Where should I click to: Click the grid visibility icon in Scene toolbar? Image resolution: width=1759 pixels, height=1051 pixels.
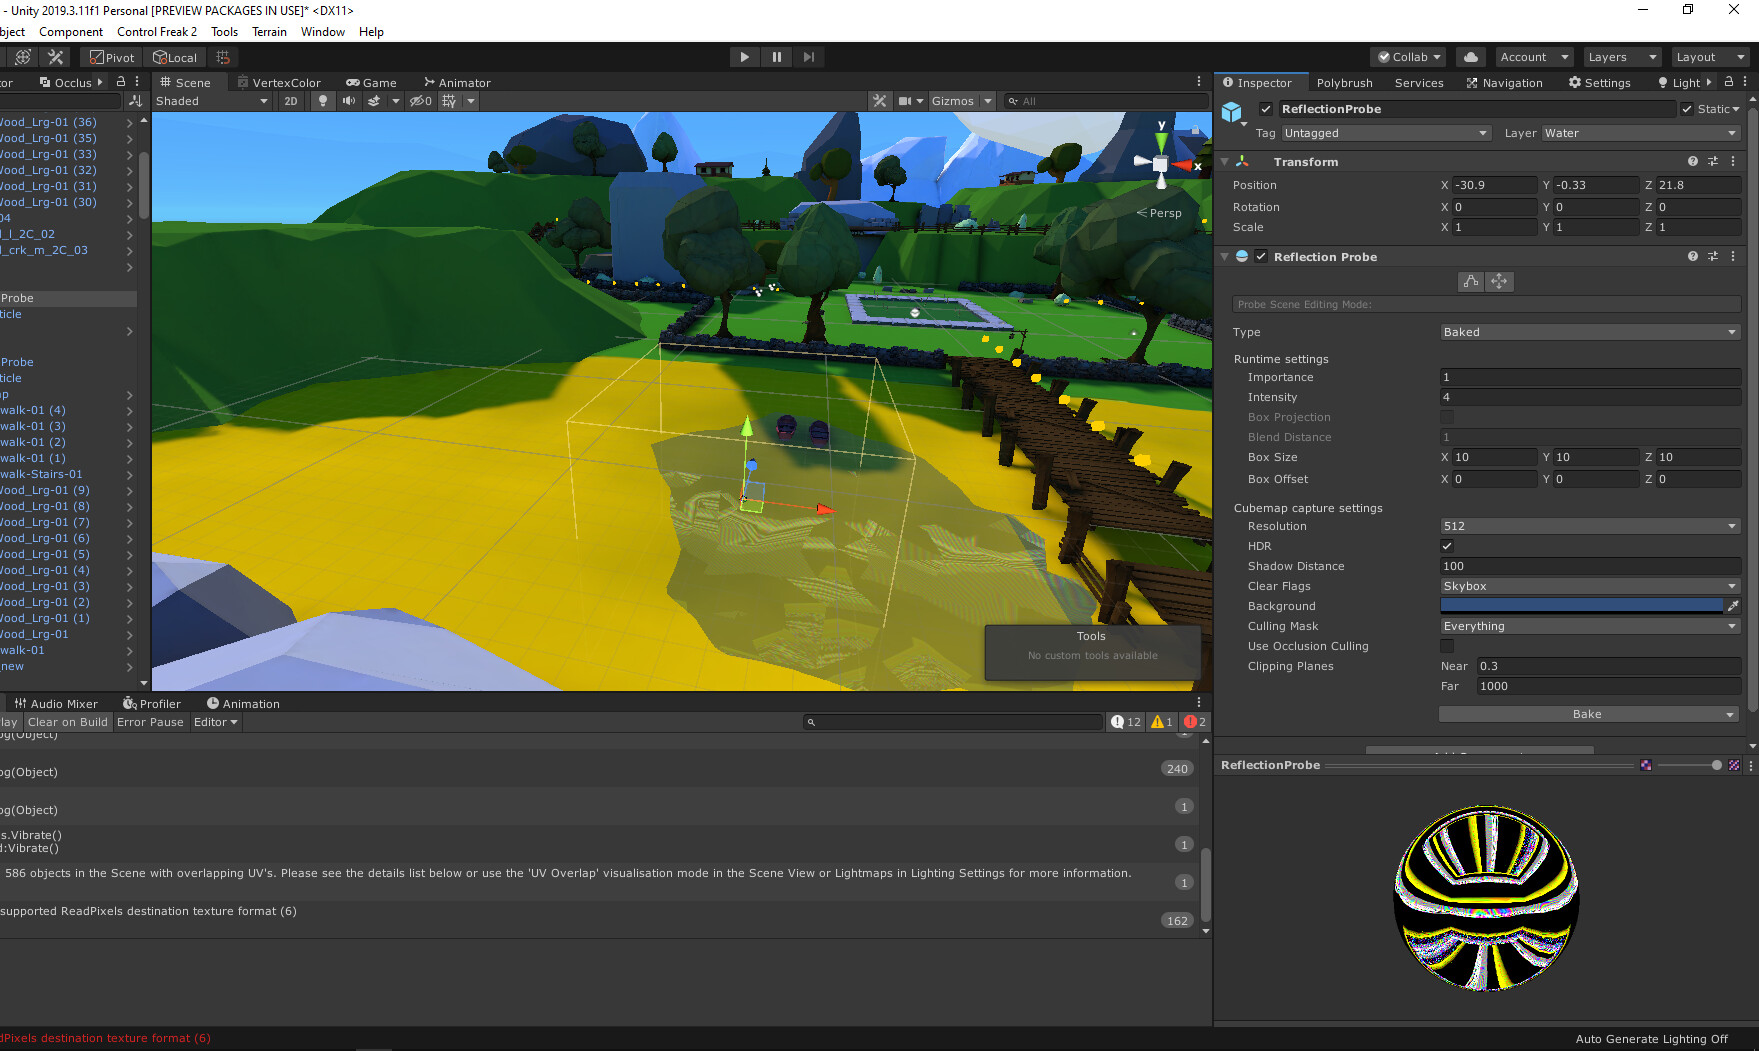pyautogui.click(x=449, y=100)
